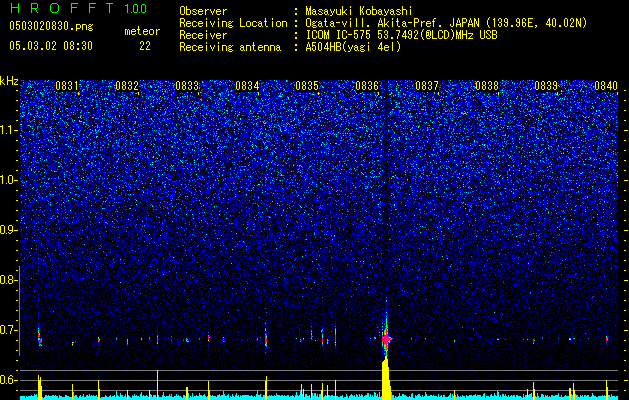Click the 0836 time marker

click(367, 86)
